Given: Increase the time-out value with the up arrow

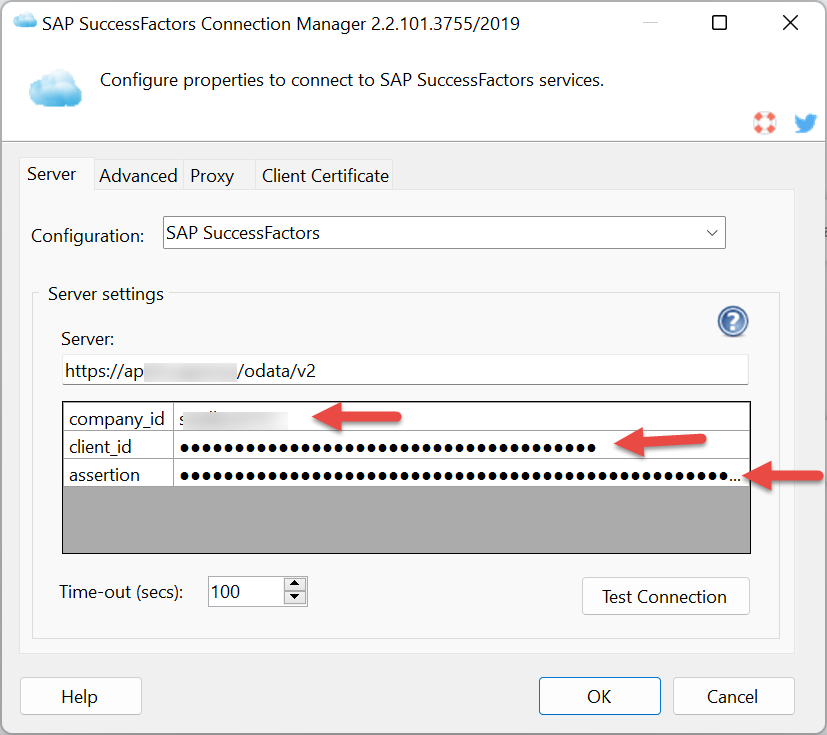Looking at the screenshot, I should (x=295, y=584).
